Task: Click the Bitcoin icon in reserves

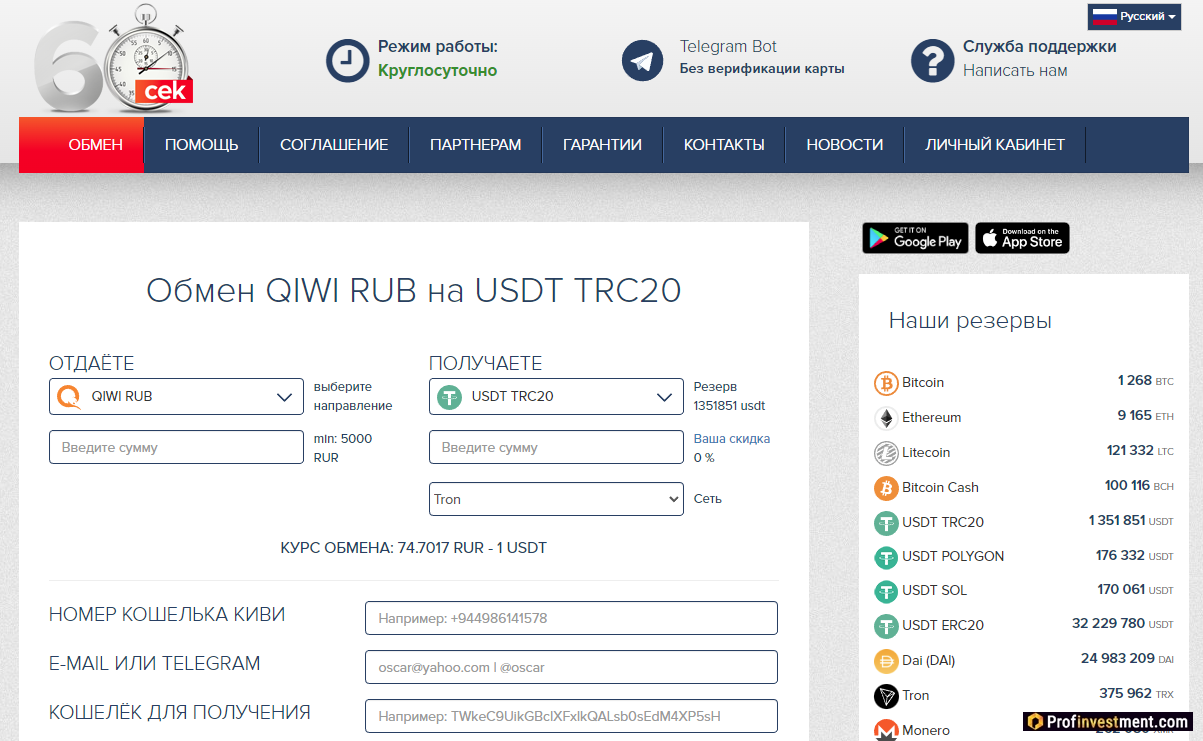Action: 886,383
